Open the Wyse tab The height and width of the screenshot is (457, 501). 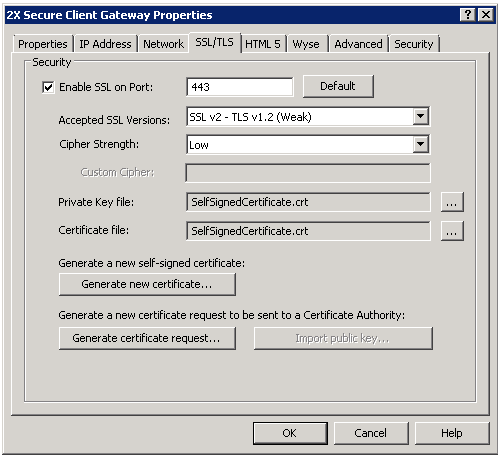306,44
